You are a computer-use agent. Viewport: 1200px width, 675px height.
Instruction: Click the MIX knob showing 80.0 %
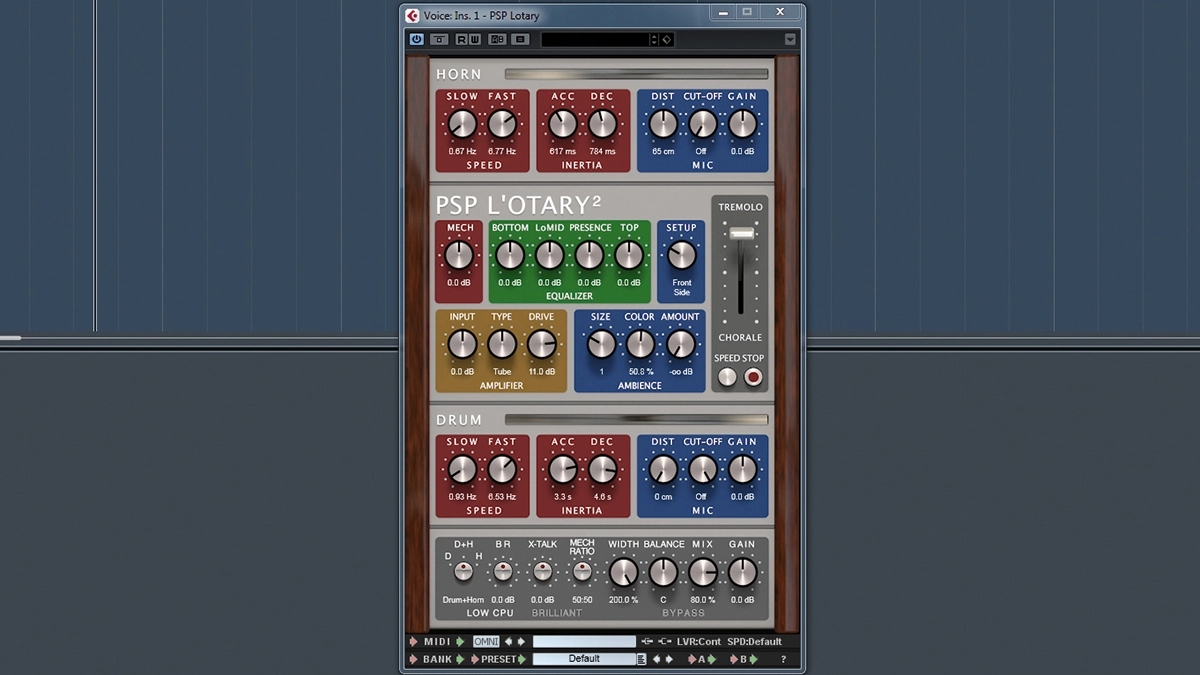703,572
